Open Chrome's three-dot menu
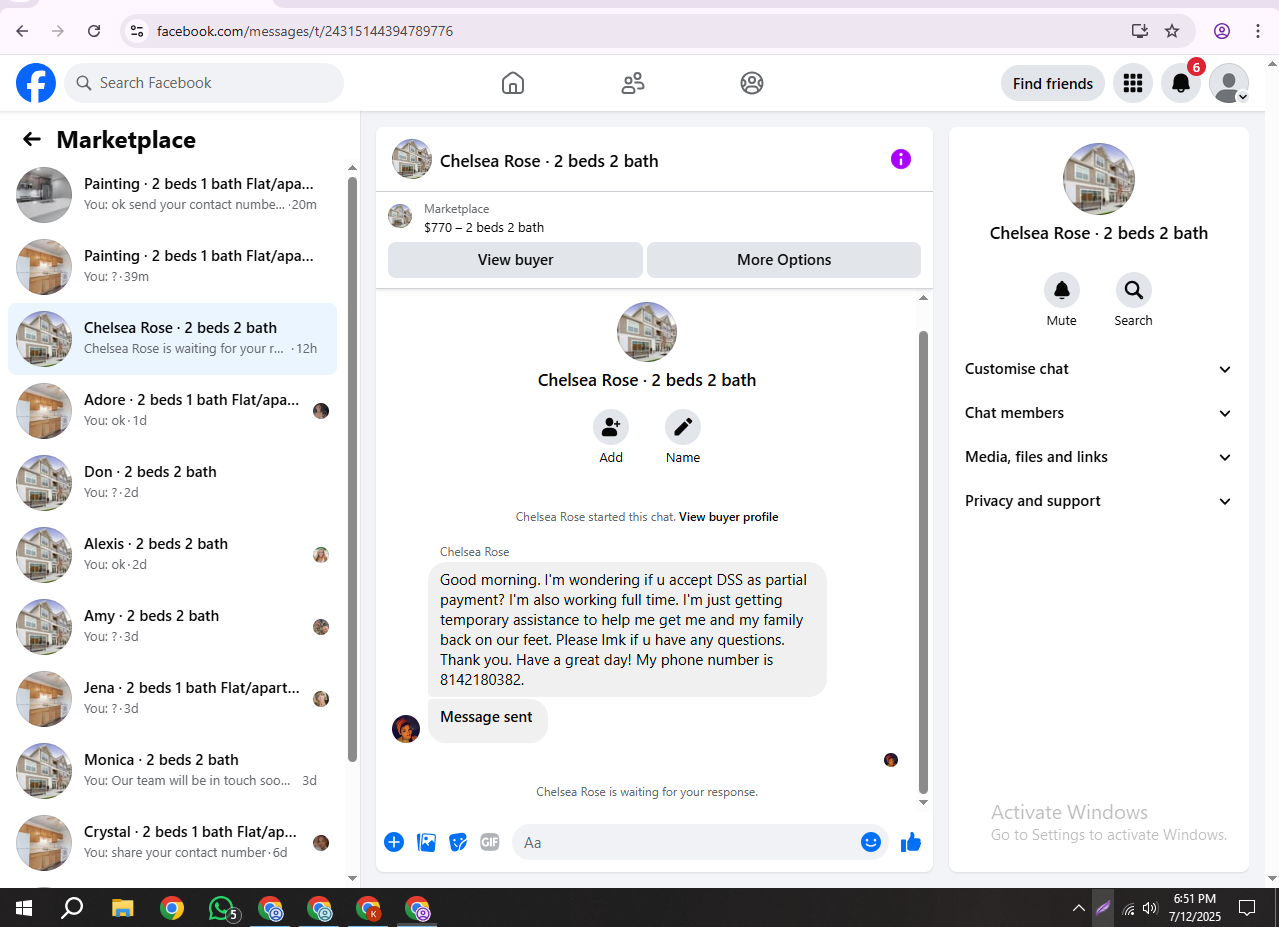This screenshot has width=1279, height=927. (x=1258, y=31)
